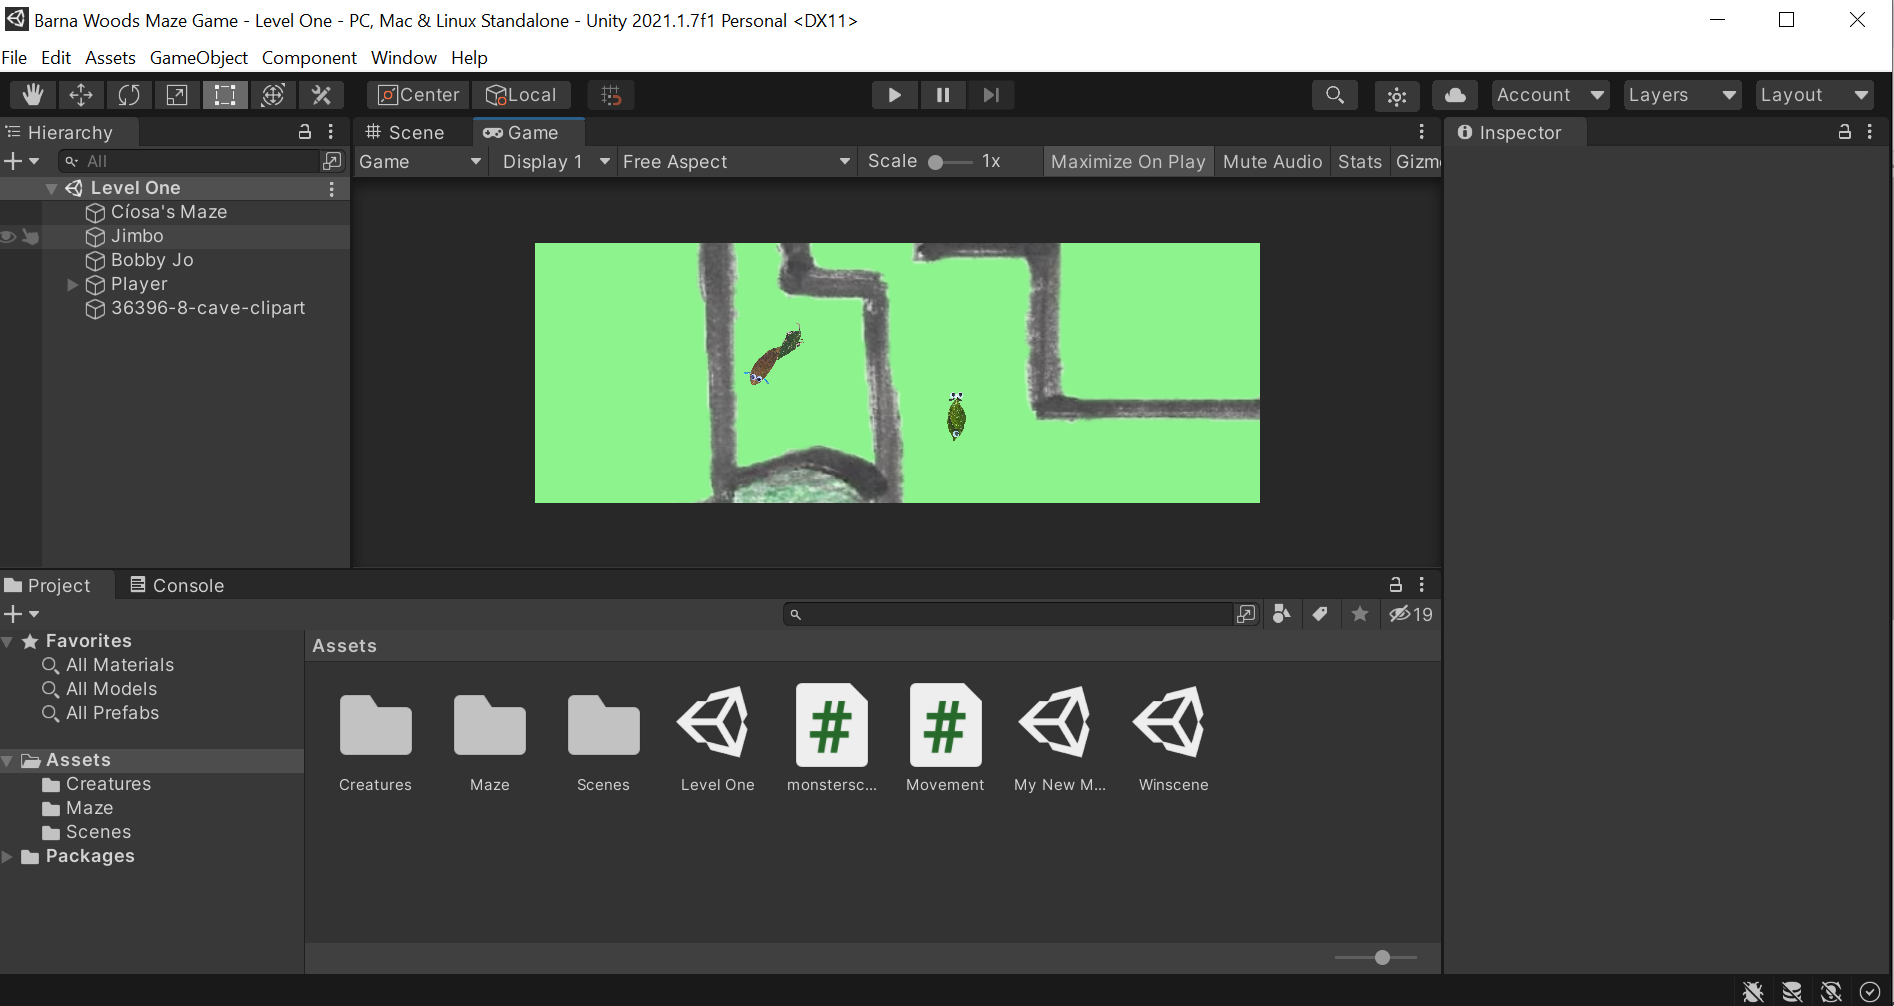This screenshot has height=1006, width=1894.
Task: Adjust the asset icon size slider
Action: pyautogui.click(x=1382, y=958)
